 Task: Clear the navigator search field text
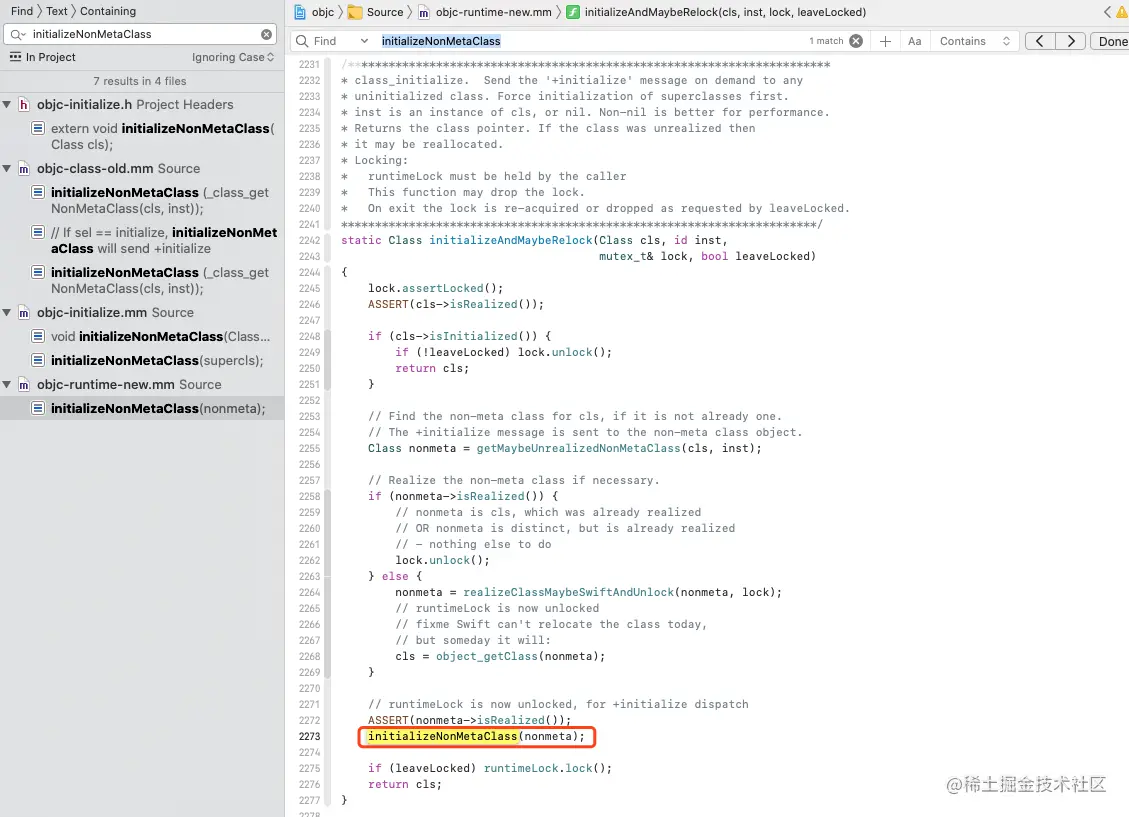tap(266, 34)
